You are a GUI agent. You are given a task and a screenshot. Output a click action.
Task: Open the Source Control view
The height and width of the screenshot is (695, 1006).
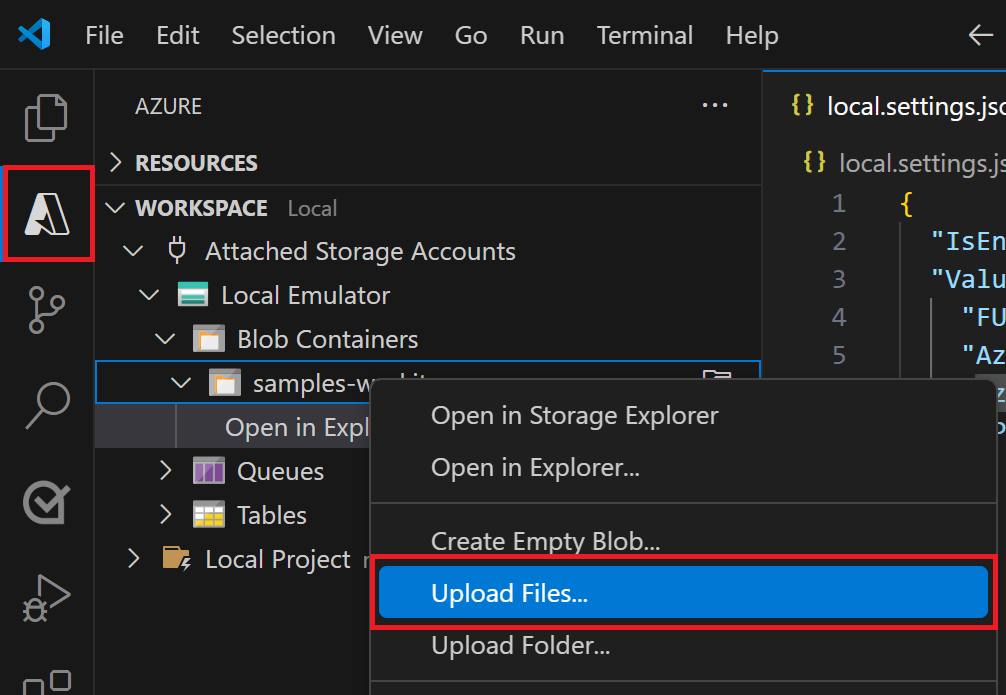[45, 310]
